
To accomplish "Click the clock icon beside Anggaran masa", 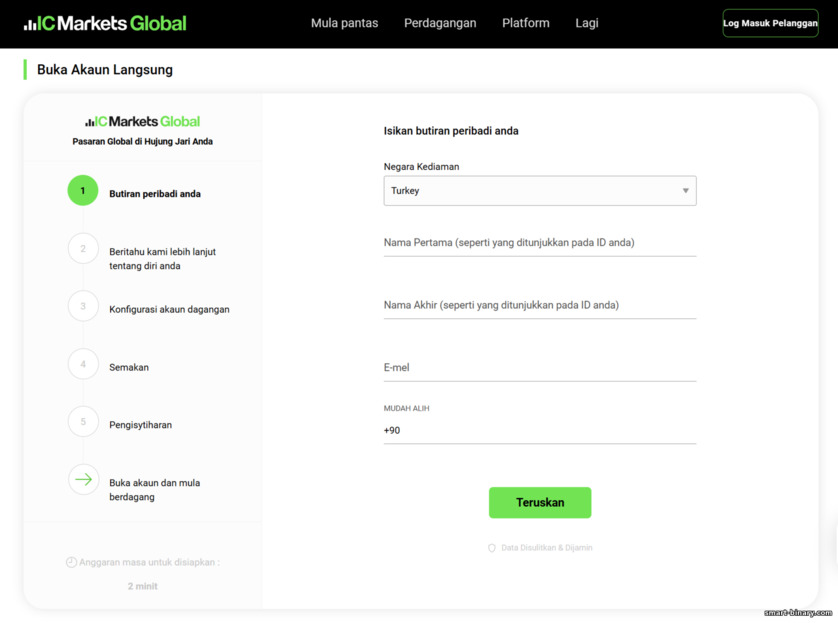I will [71, 562].
